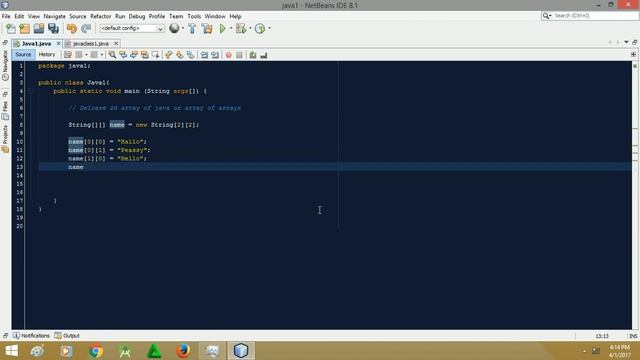Click the Save All toolbar icon
The image size is (640, 360).
point(53,29)
